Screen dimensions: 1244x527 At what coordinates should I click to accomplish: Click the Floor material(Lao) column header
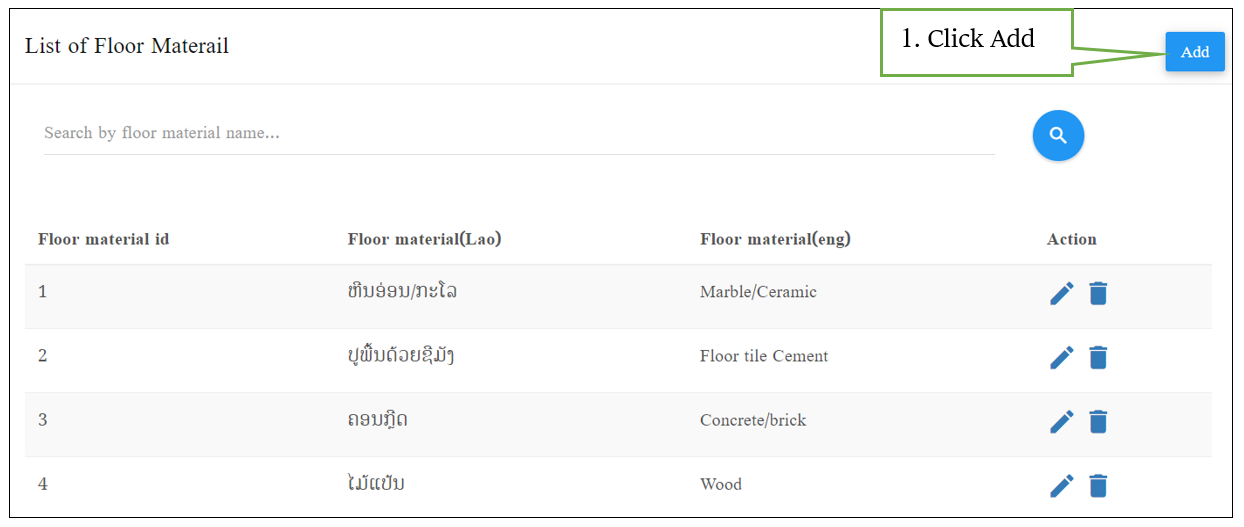point(424,239)
